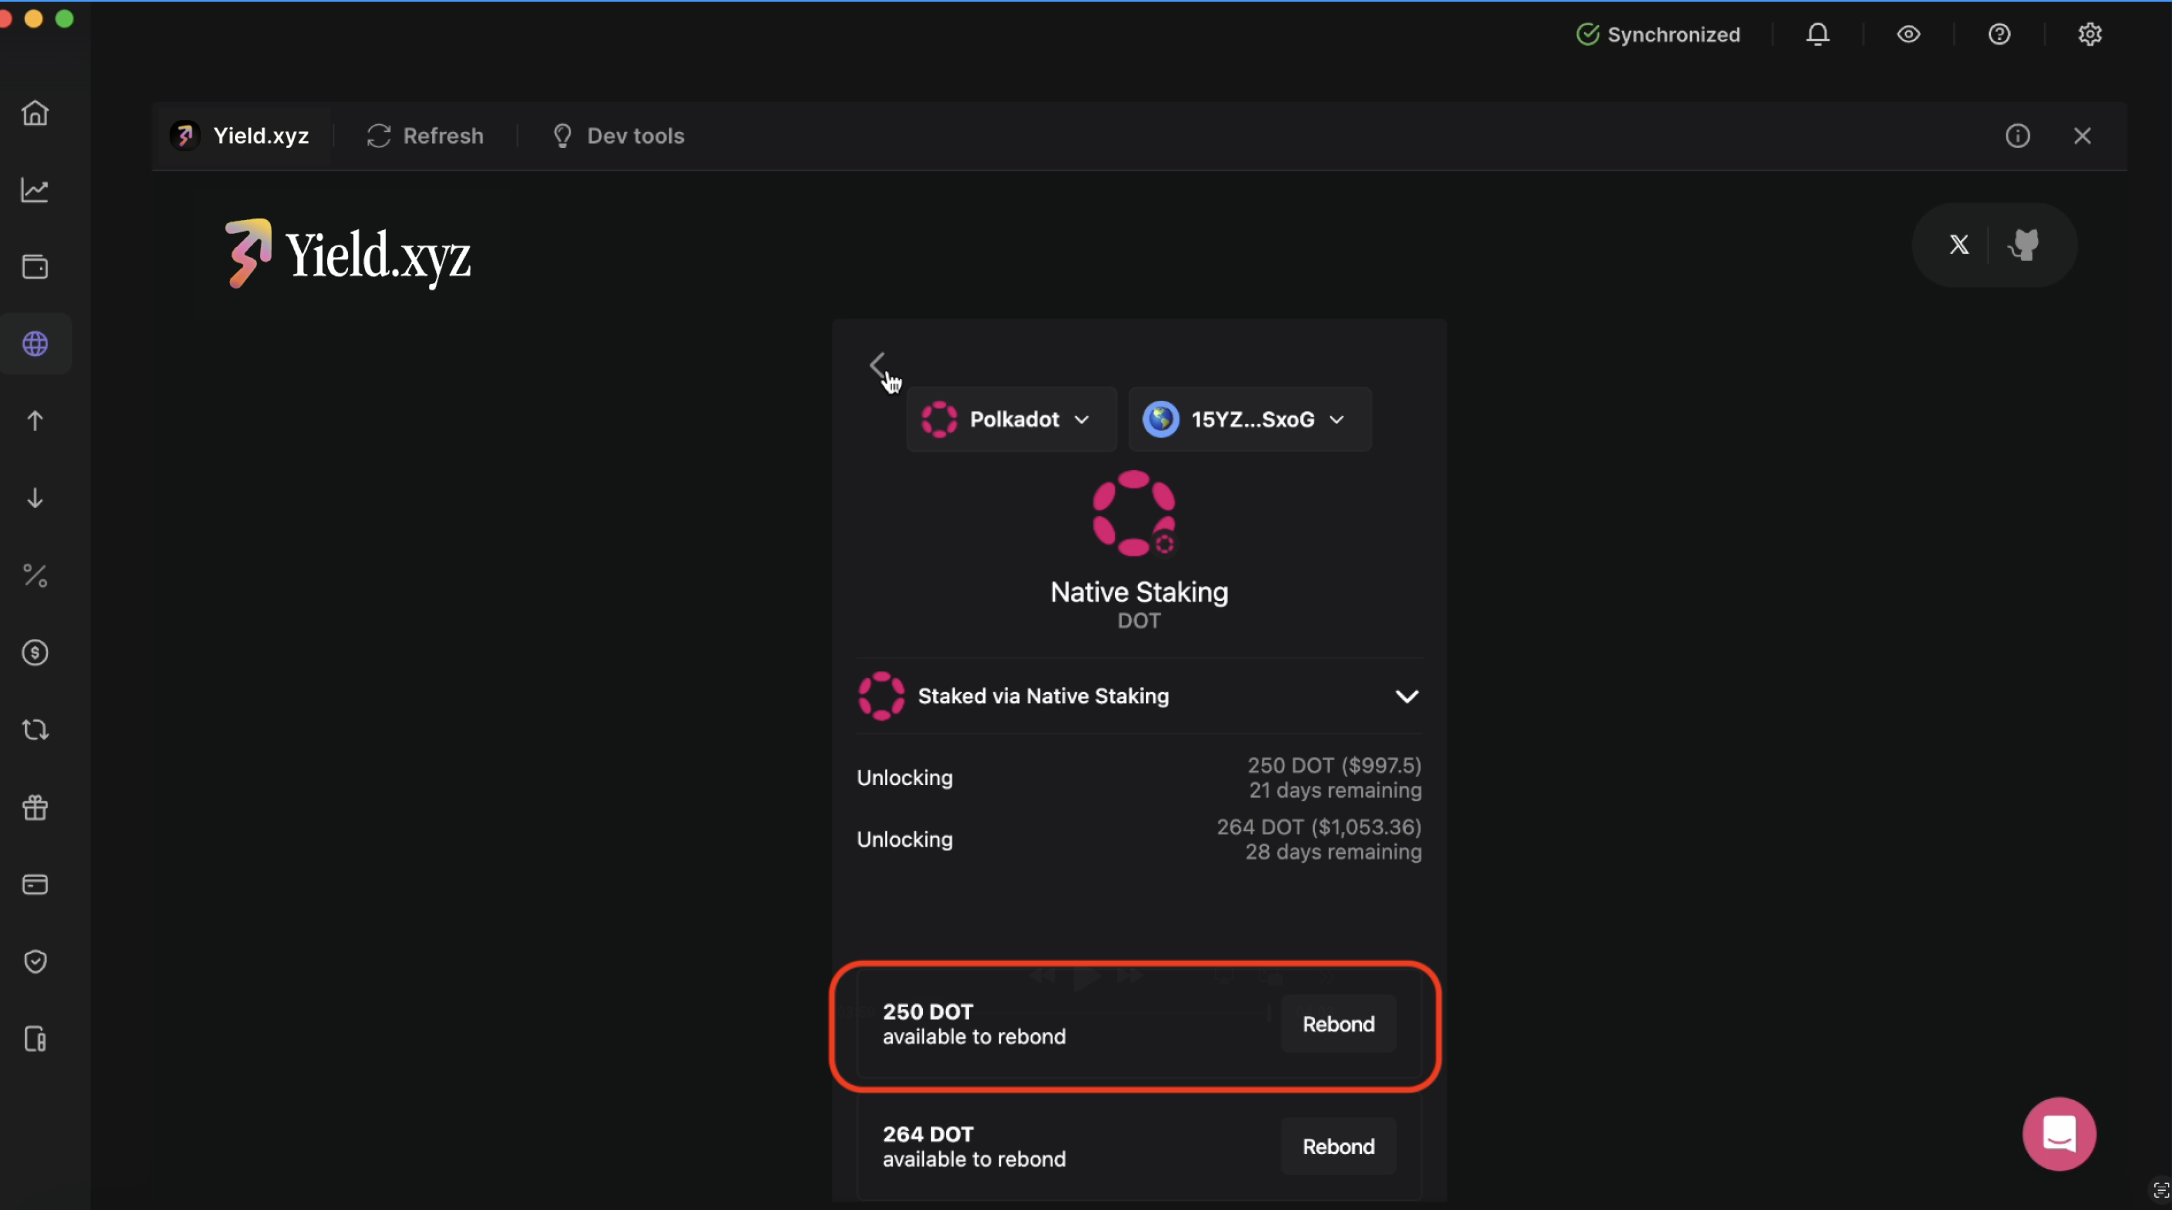
Task: Toggle the eye discreet mode icon
Action: (x=1908, y=35)
